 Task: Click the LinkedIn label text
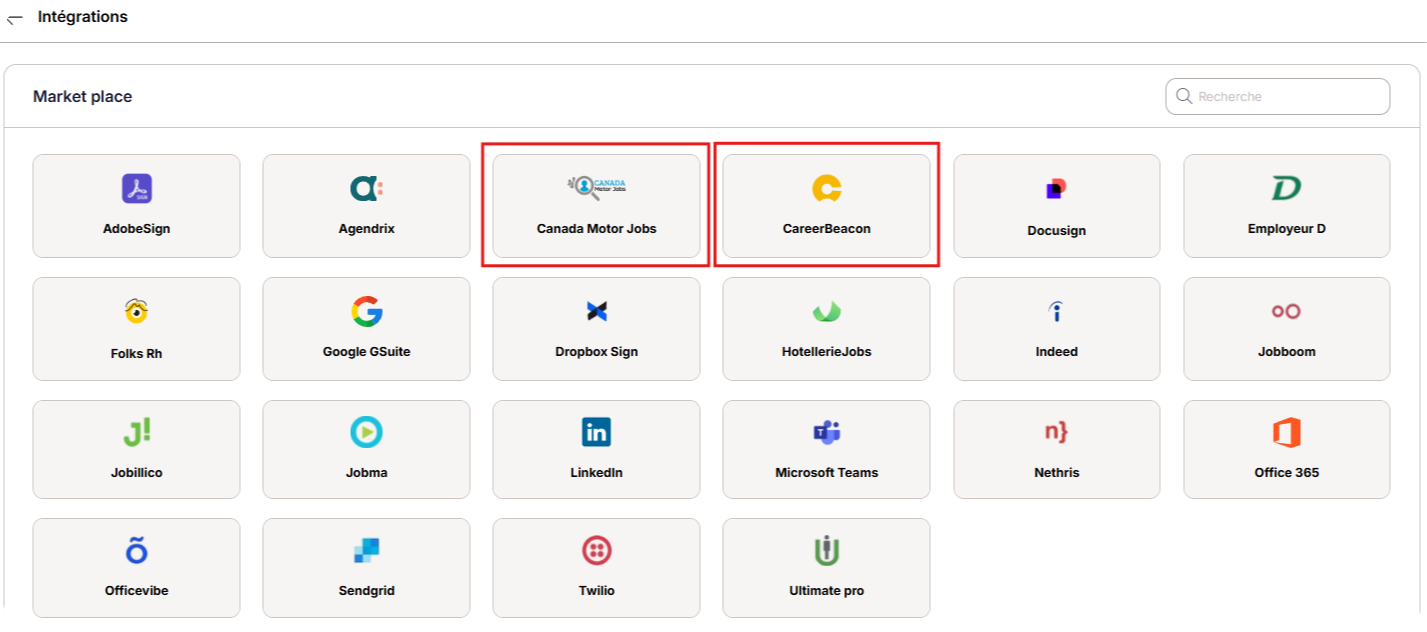597,473
